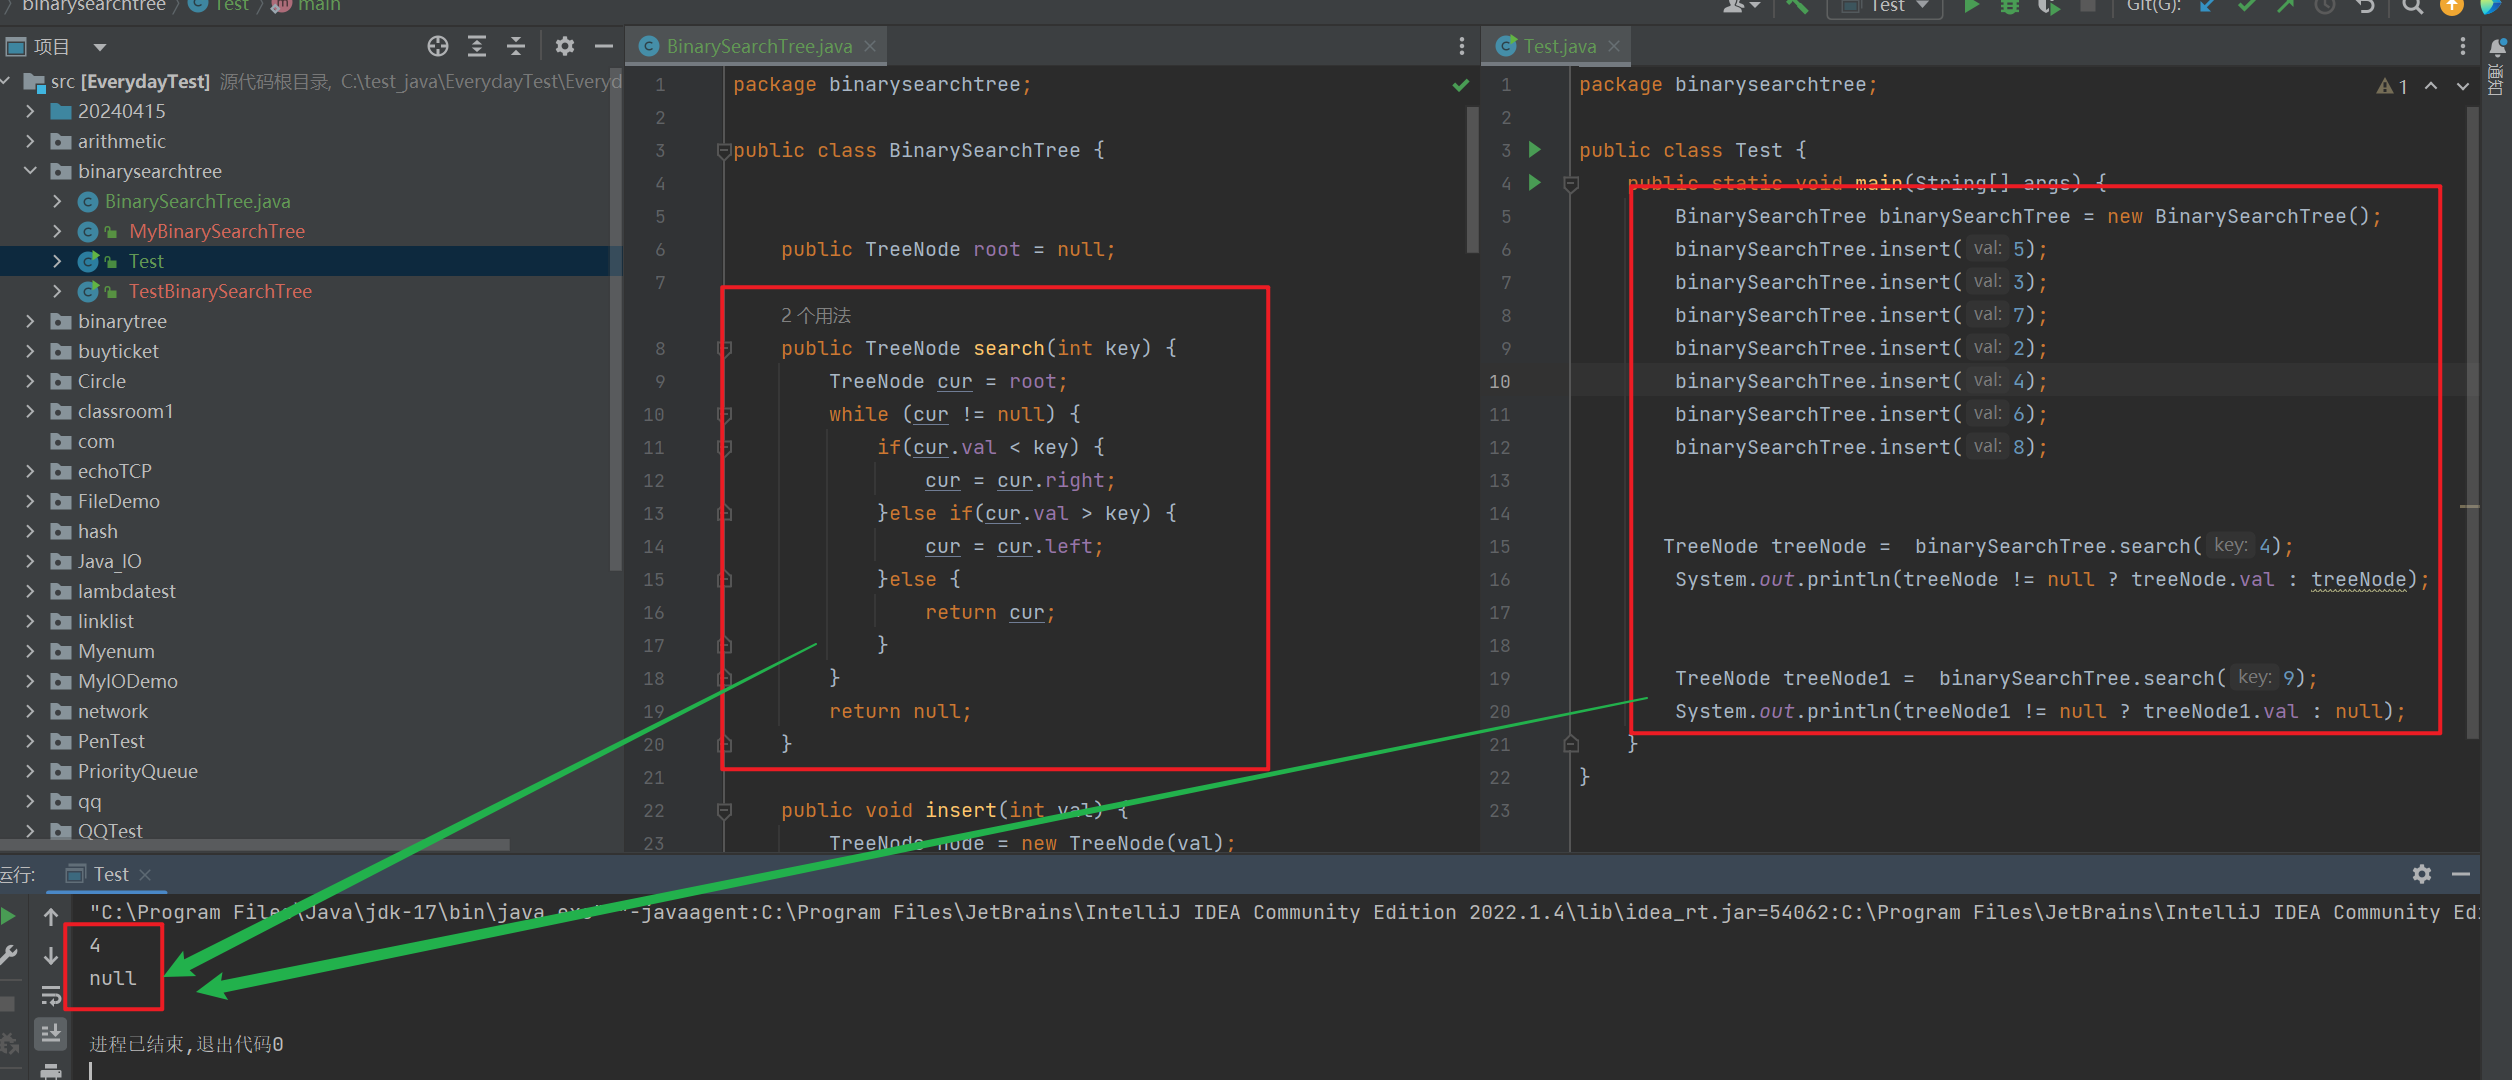Click the Git update project arrow

click(2207, 7)
